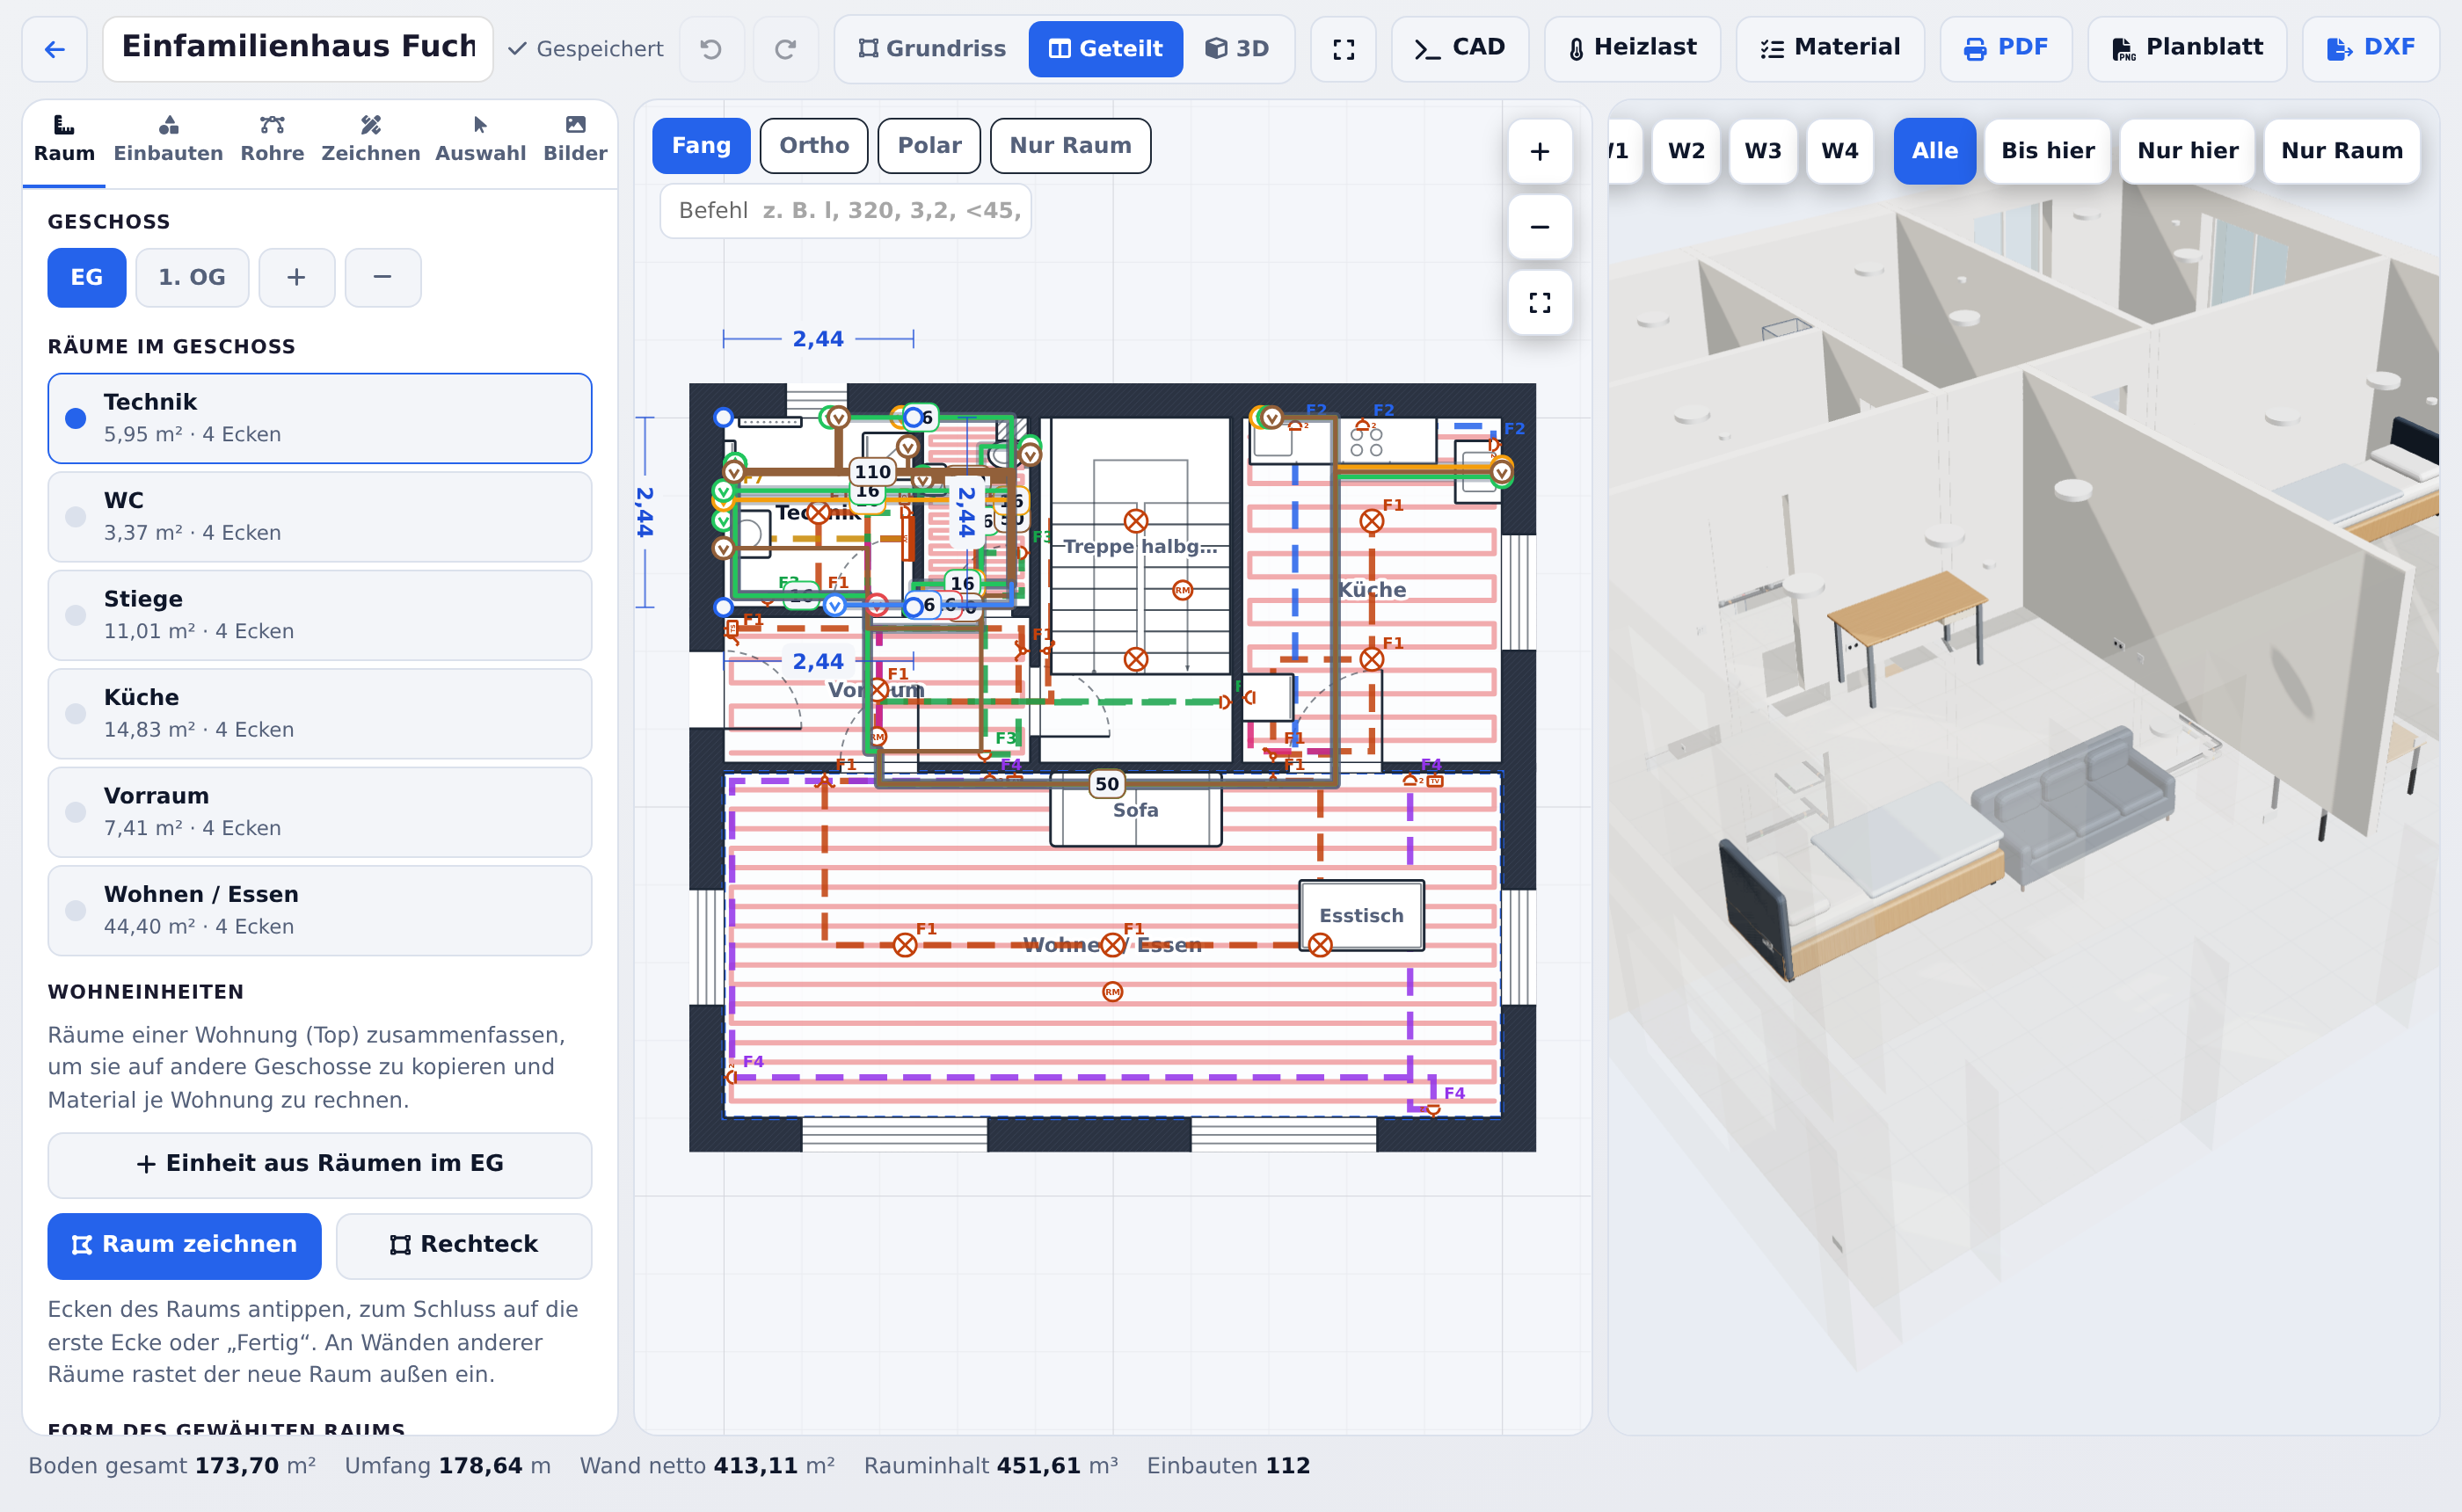Select Bis hier in the 3D view
The image size is (2462, 1512).
point(2047,151)
